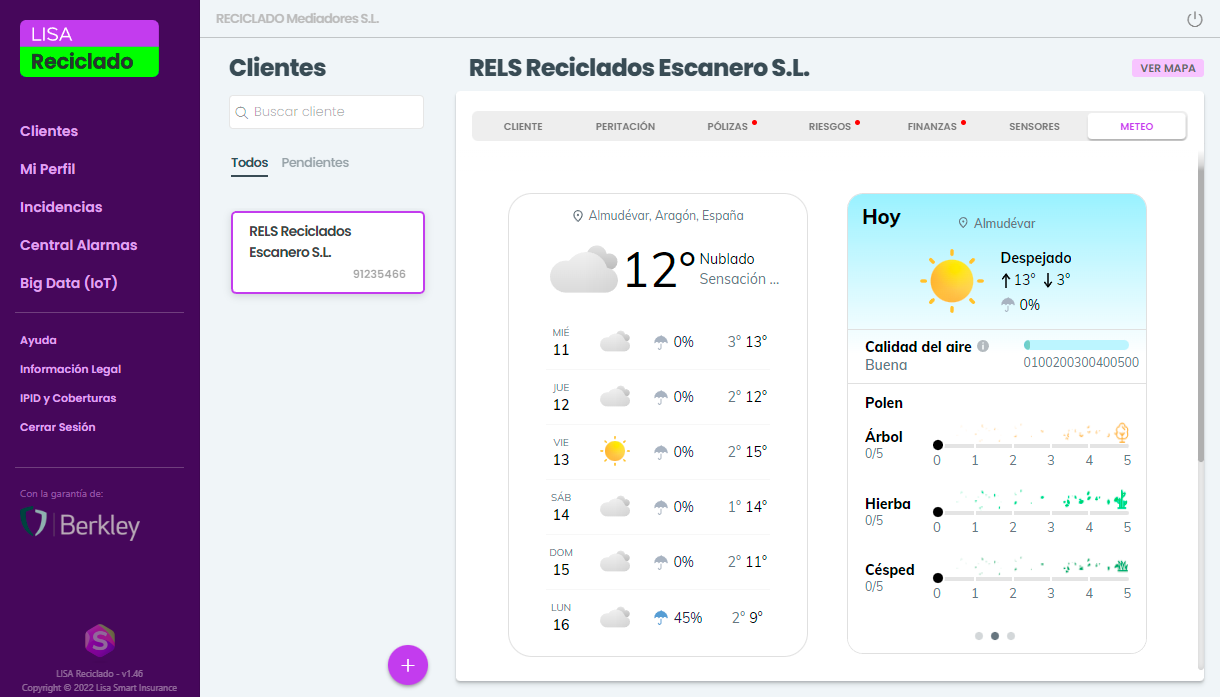Click Cerrar Sesión to log out
1220x697 pixels.
coord(58,427)
